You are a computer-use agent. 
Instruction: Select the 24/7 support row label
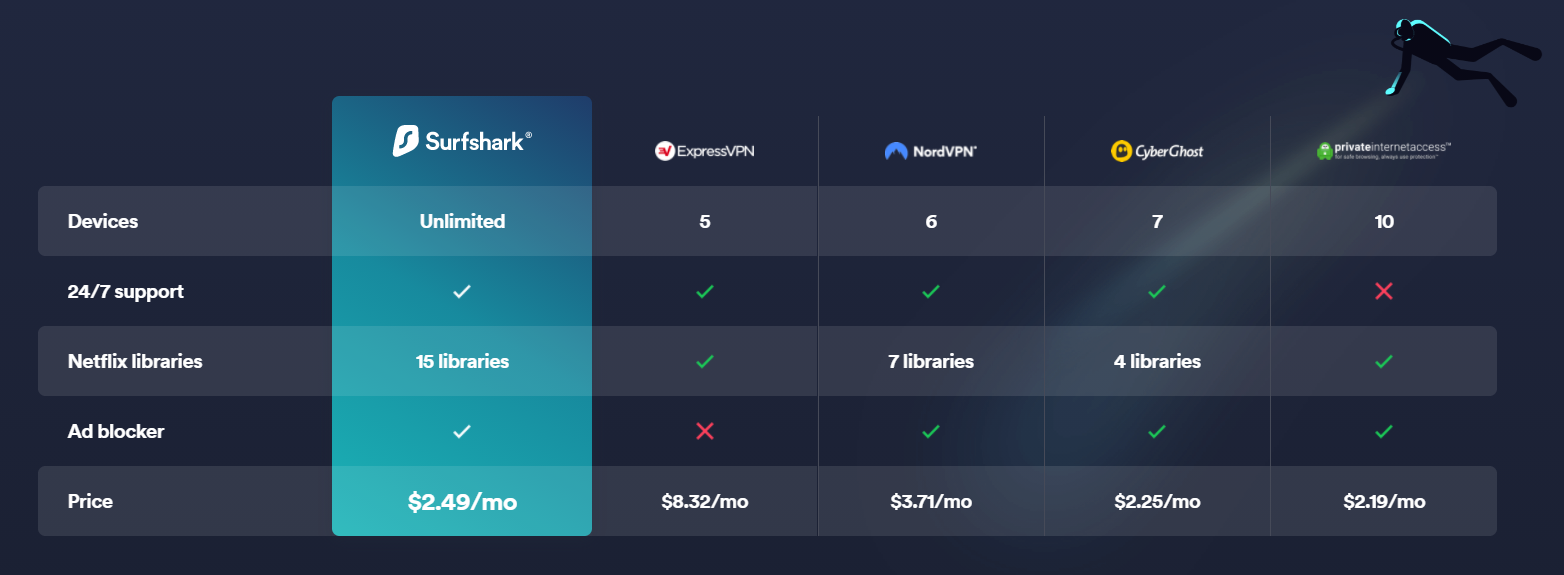126,292
